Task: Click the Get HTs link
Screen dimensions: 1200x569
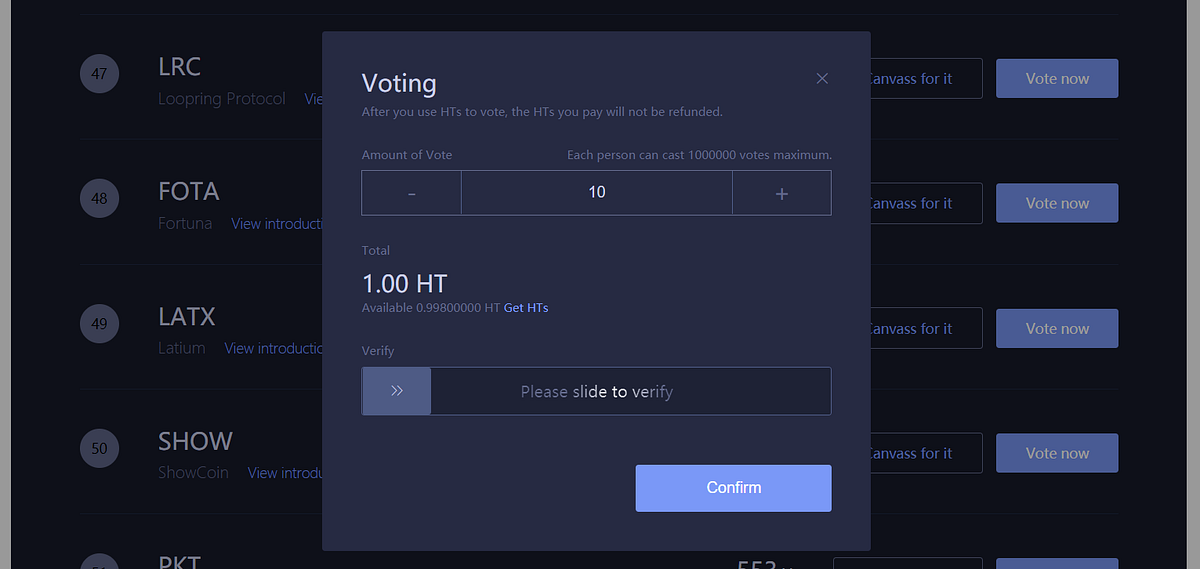Action: coord(526,308)
